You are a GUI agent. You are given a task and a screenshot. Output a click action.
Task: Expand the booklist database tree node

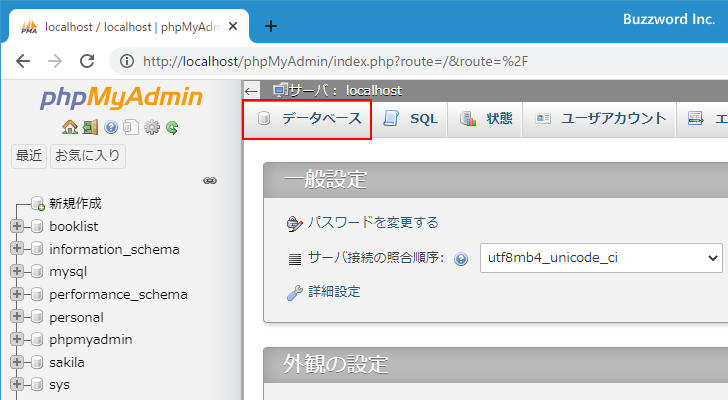17,226
